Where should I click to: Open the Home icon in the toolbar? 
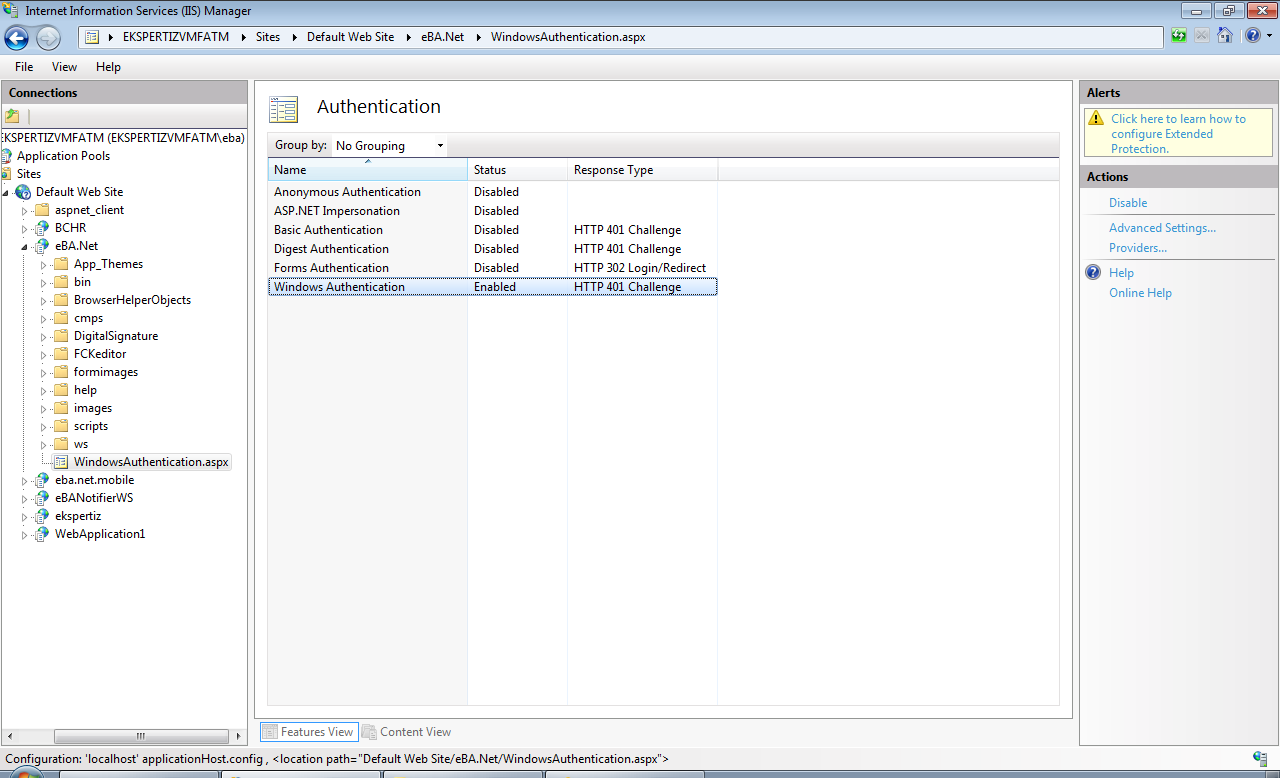click(x=1224, y=36)
